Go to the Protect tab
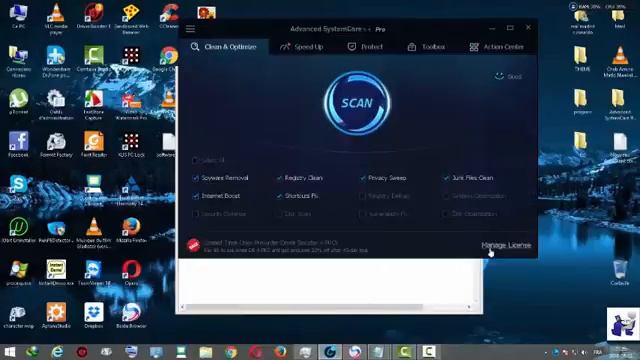This screenshot has width=640, height=360. 365,47
